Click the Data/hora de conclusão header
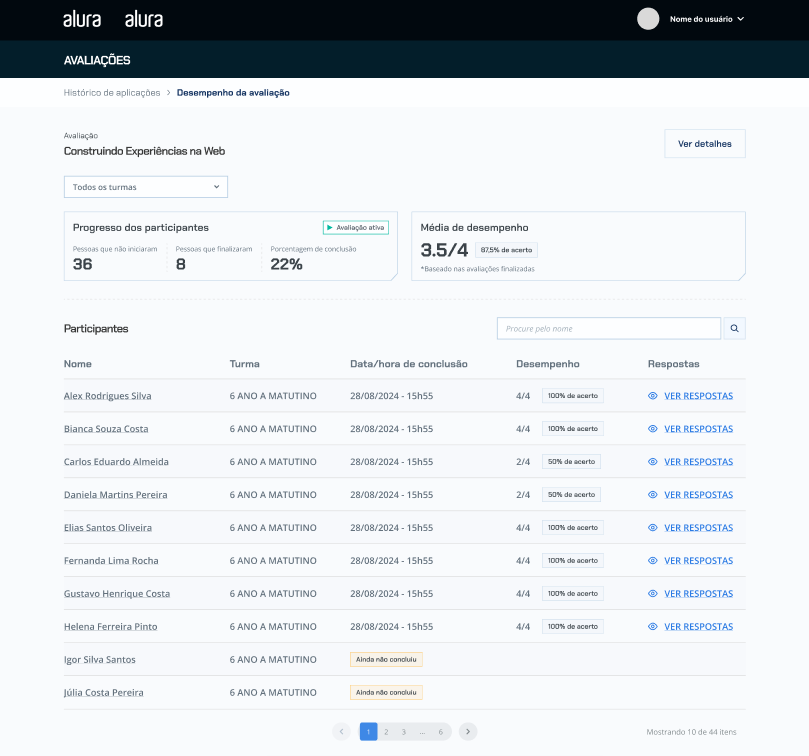 (x=409, y=364)
